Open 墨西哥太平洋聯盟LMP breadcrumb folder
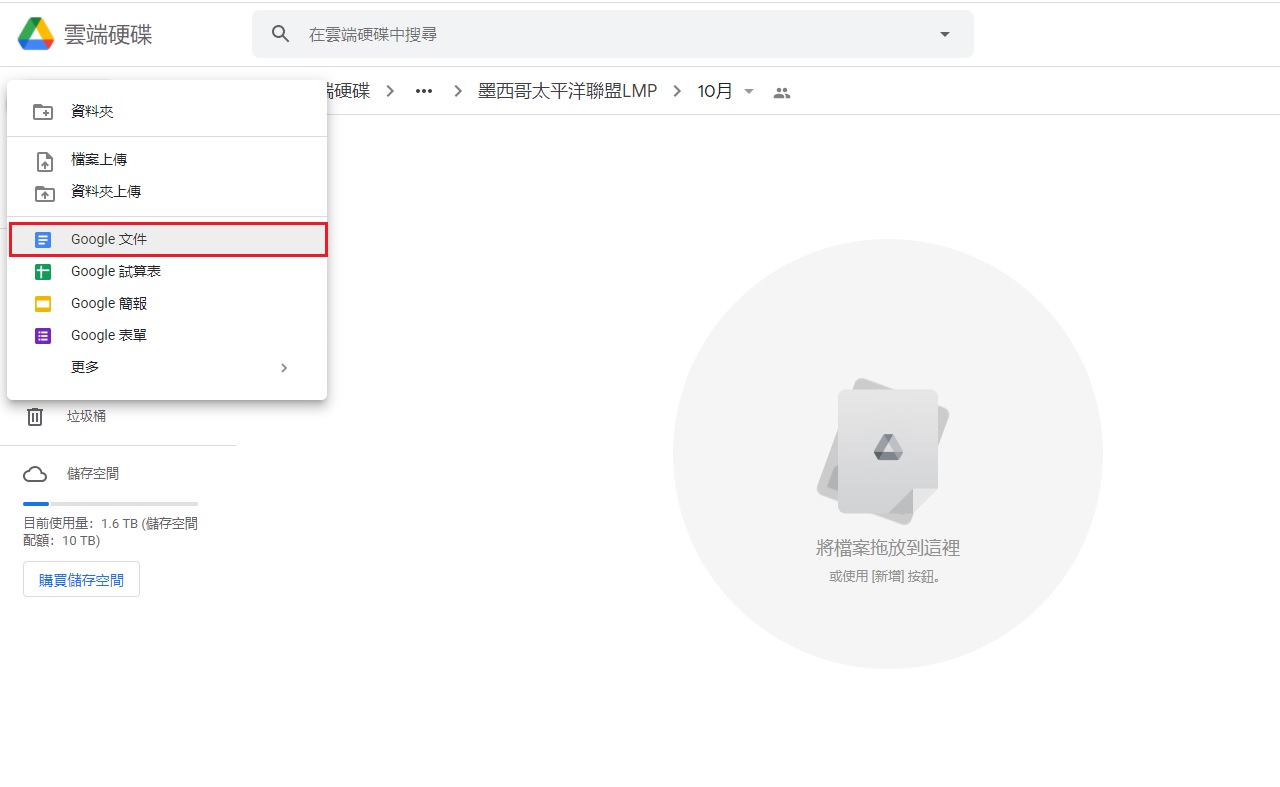Screen dimensions: 1280x787 coord(567,91)
